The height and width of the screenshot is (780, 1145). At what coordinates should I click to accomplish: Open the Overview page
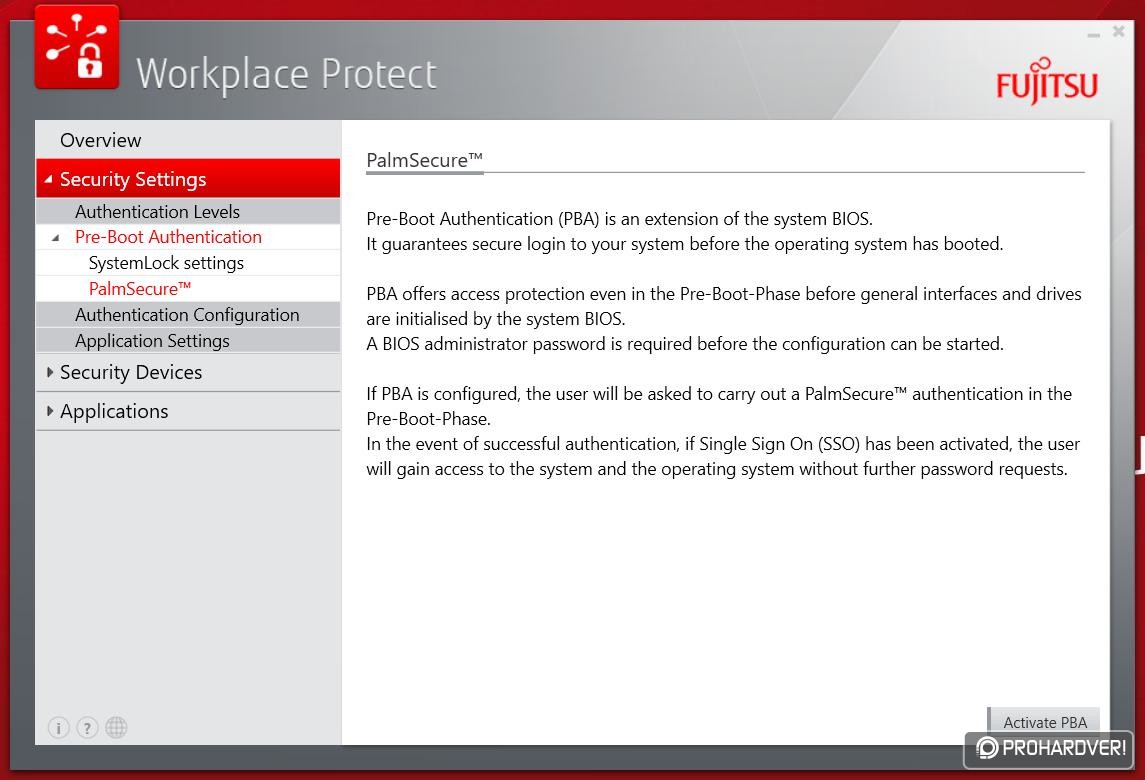[x=188, y=139]
